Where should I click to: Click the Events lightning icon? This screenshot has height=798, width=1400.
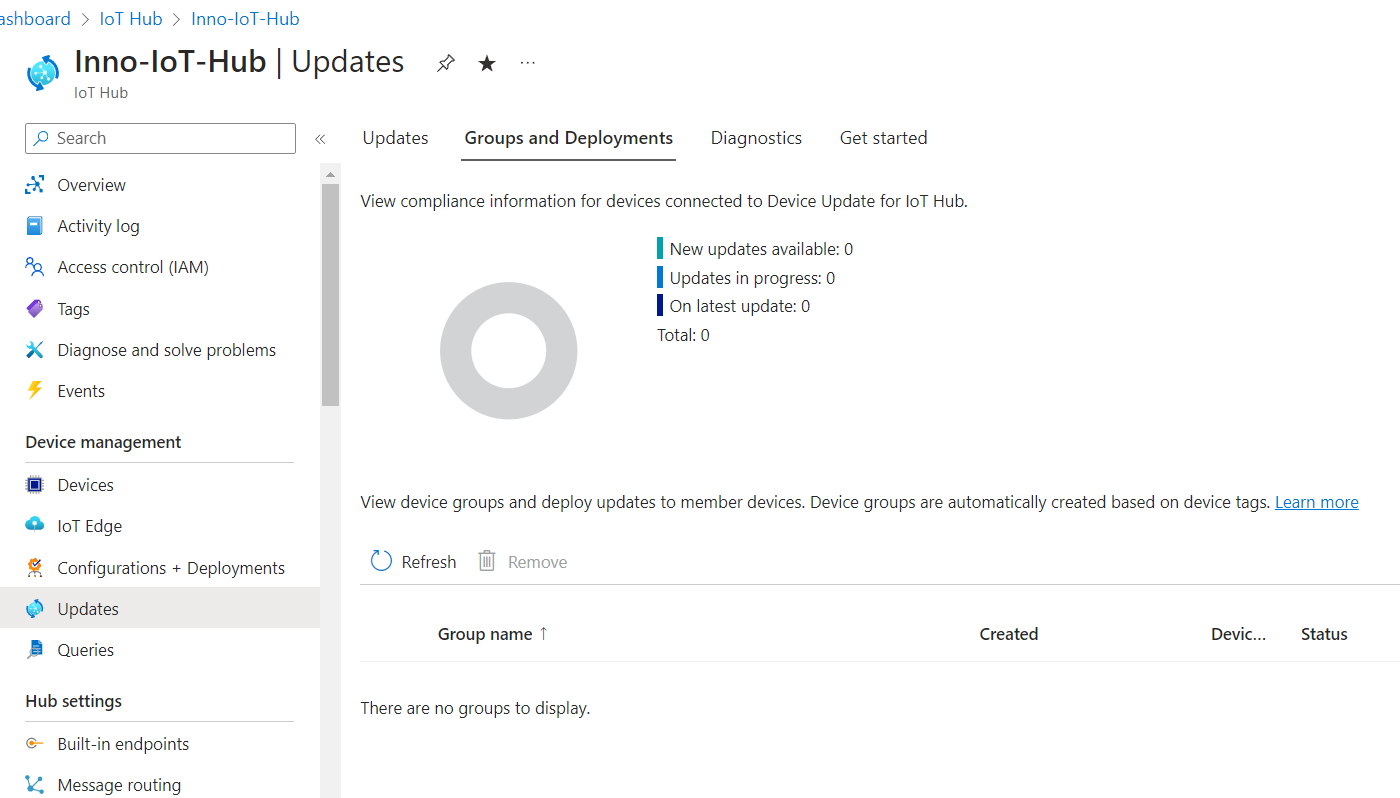pos(35,391)
